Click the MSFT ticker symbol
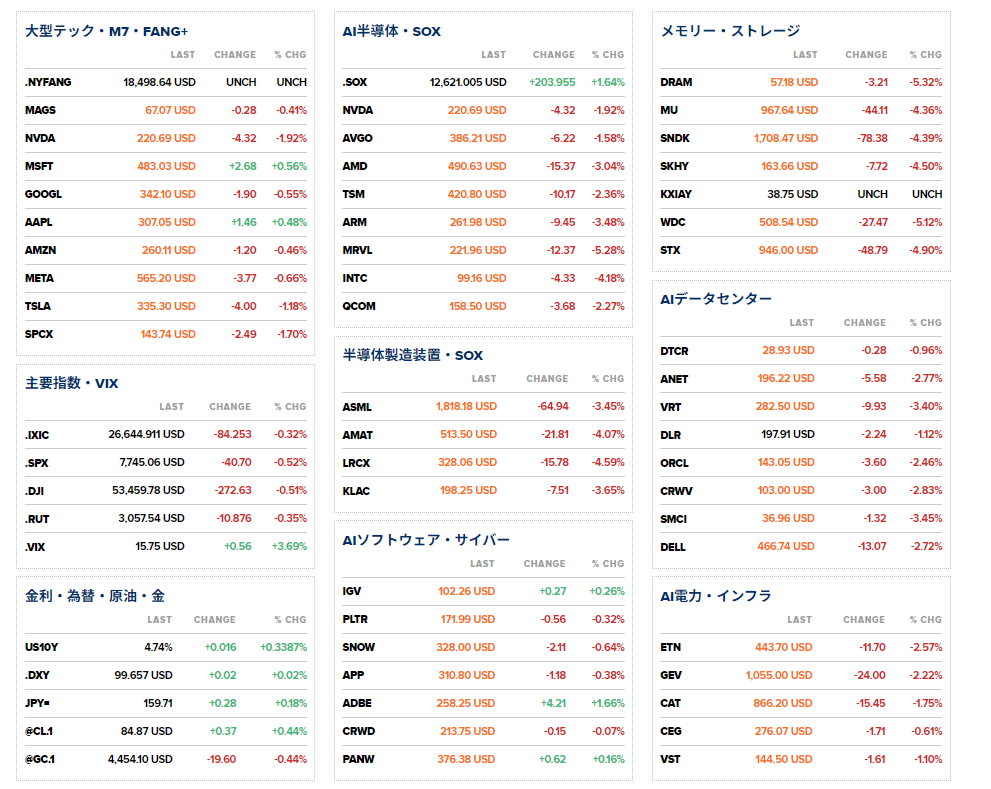Viewport: 991px width, 789px height. tap(39, 166)
